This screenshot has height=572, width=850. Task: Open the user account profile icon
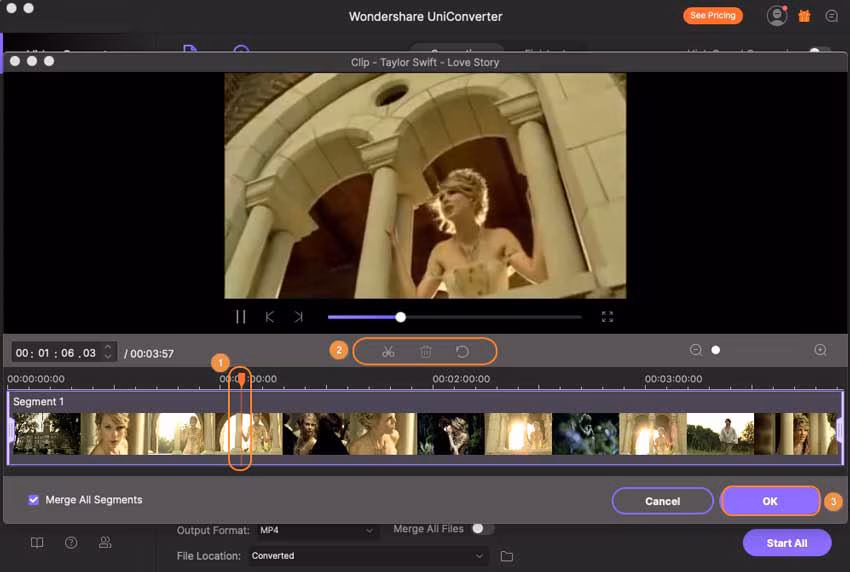coord(776,16)
